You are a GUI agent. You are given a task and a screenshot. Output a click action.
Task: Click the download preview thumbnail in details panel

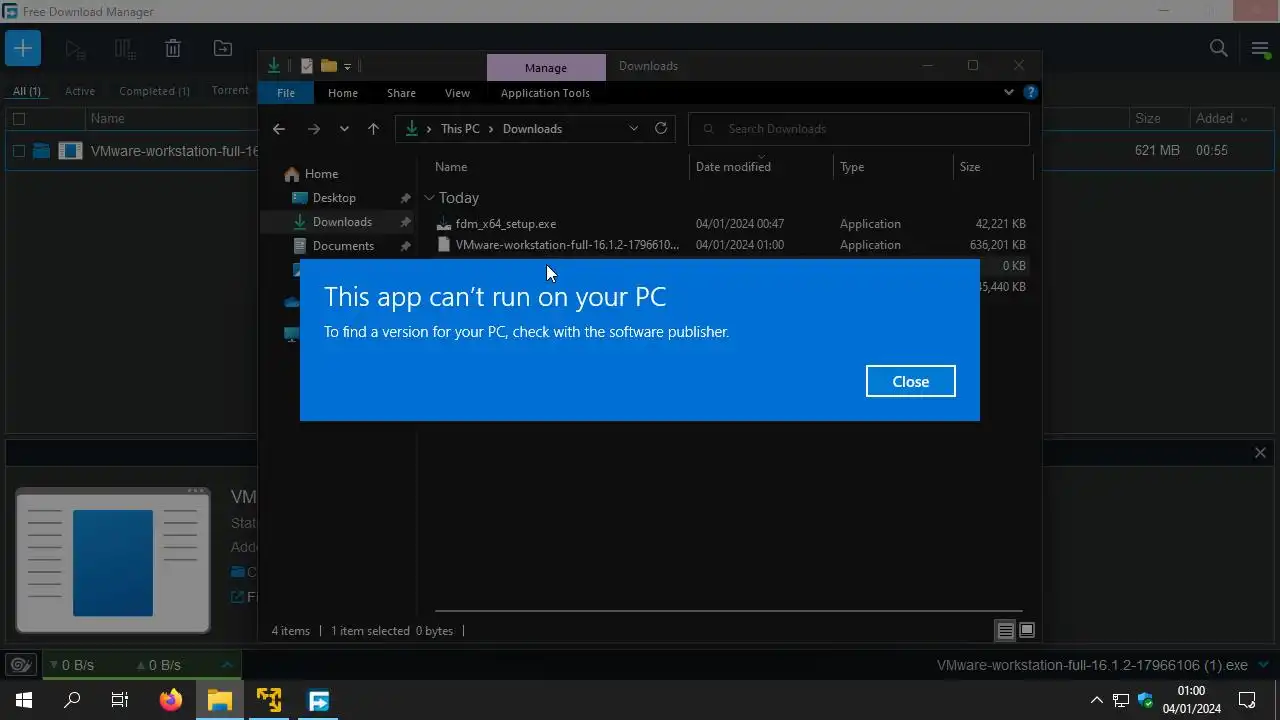(x=113, y=561)
